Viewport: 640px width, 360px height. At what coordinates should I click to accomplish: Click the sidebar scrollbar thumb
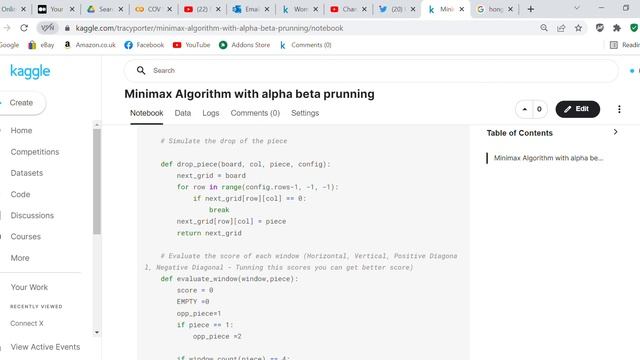pos(97,182)
